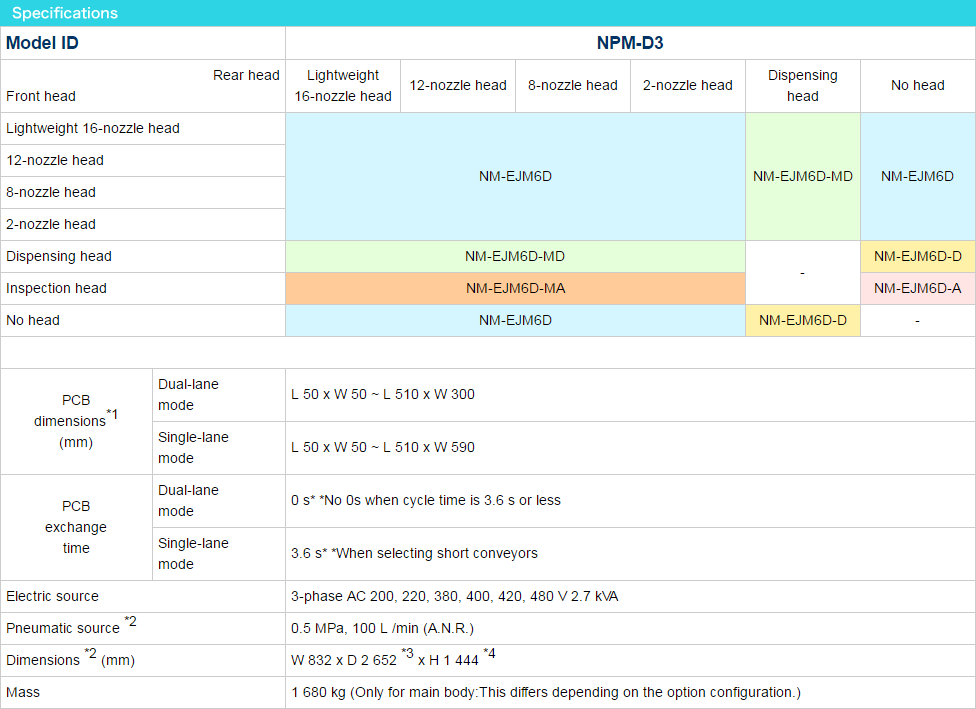Select Dual-lane mode beside PCB exchange time
The width and height of the screenshot is (976, 709).
click(189, 500)
